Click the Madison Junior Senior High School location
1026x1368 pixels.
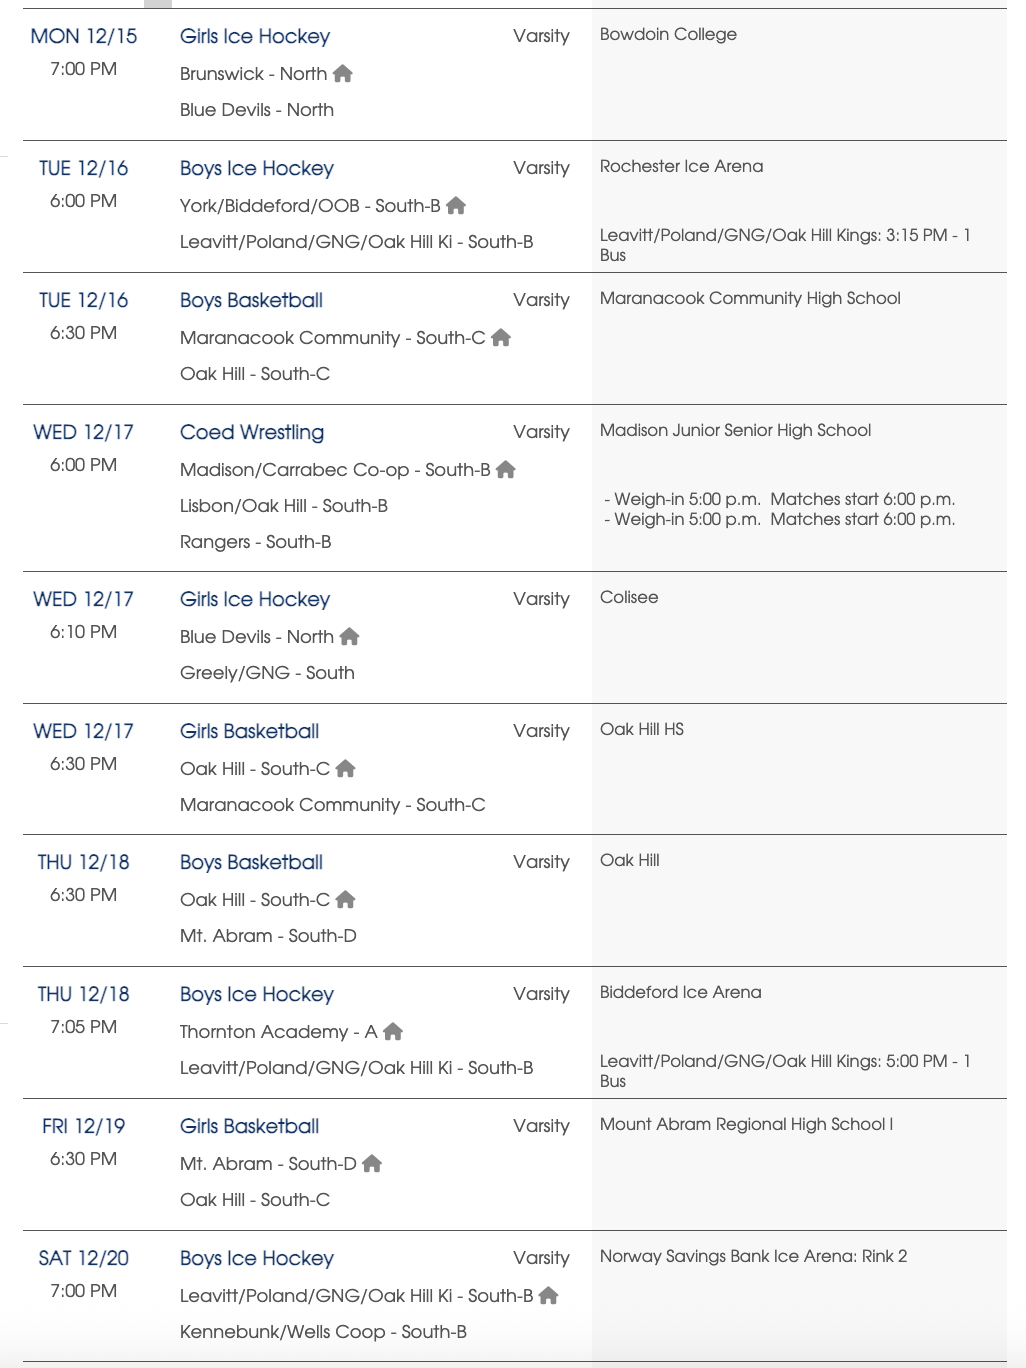tap(735, 431)
